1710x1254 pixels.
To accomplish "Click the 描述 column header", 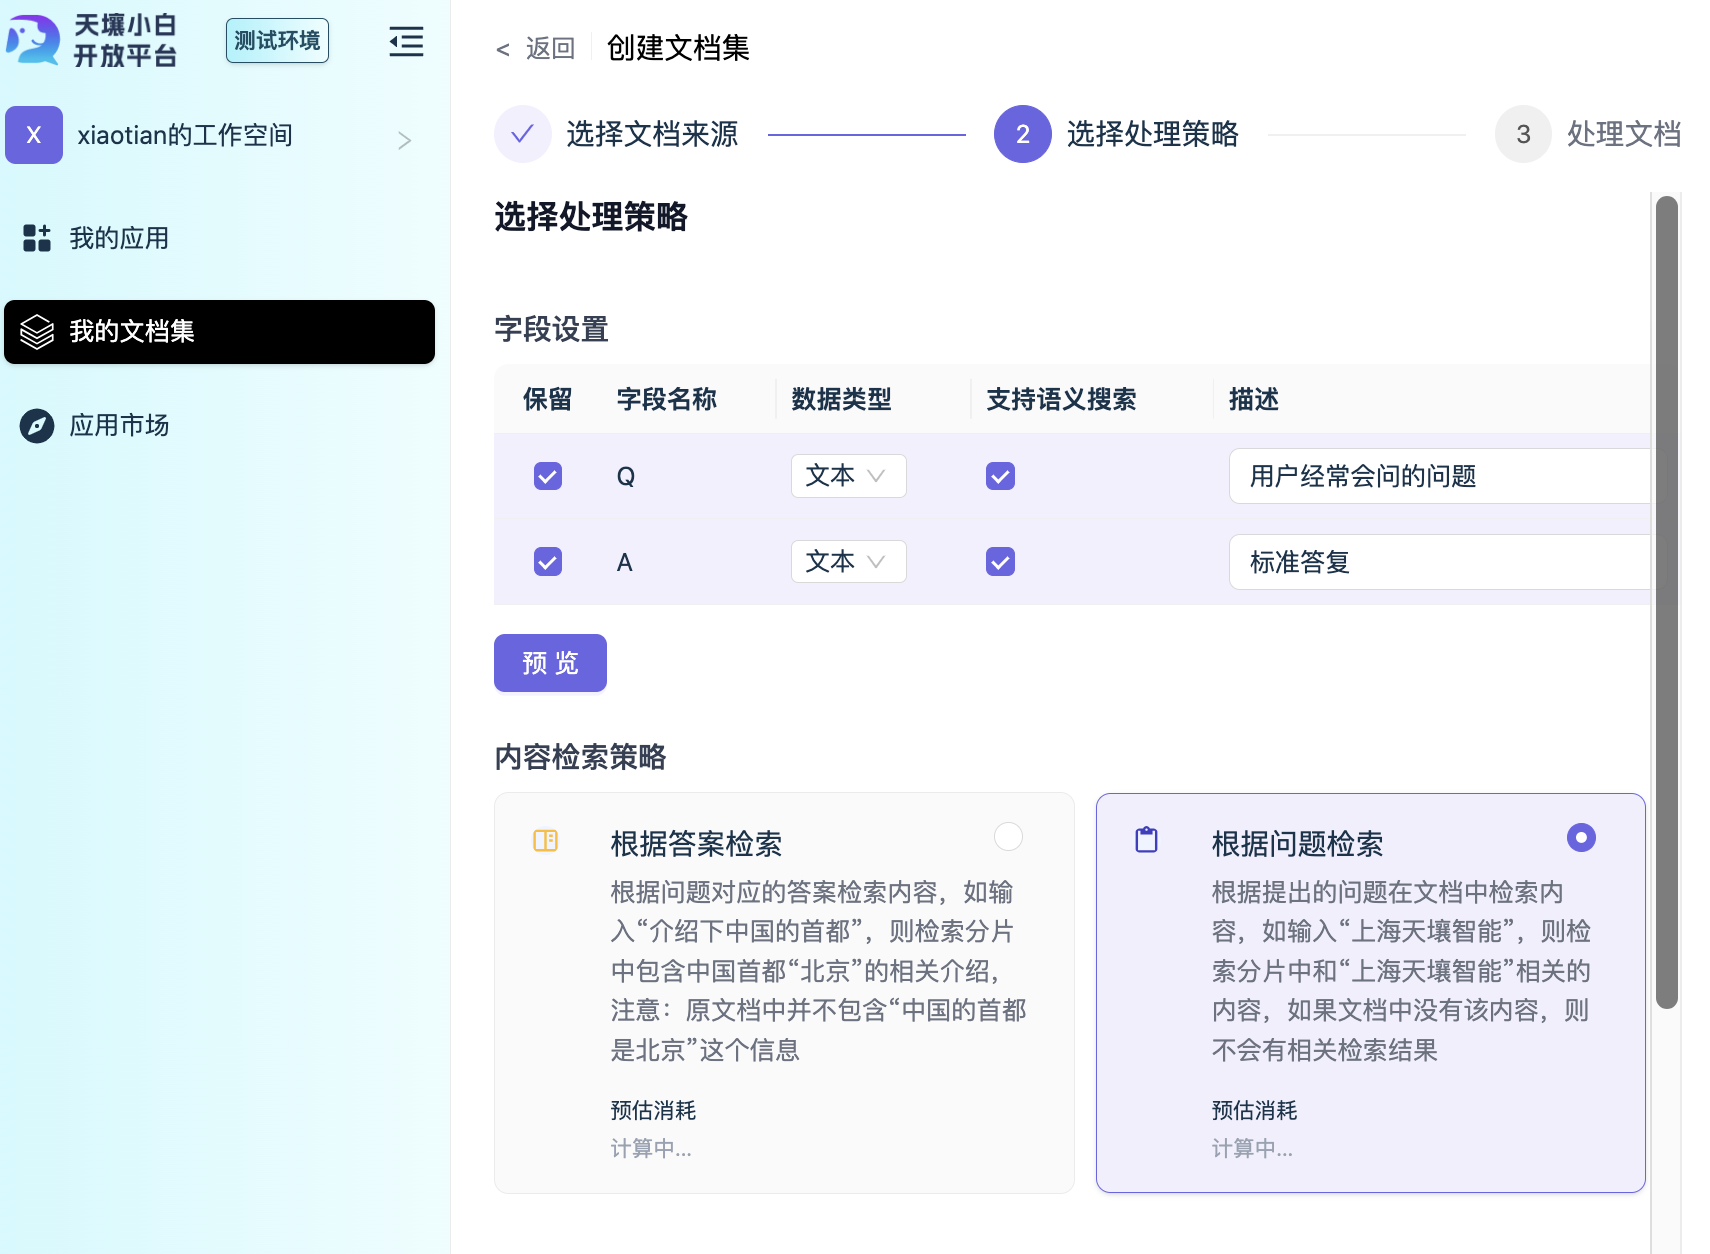I will pyautogui.click(x=1254, y=400).
